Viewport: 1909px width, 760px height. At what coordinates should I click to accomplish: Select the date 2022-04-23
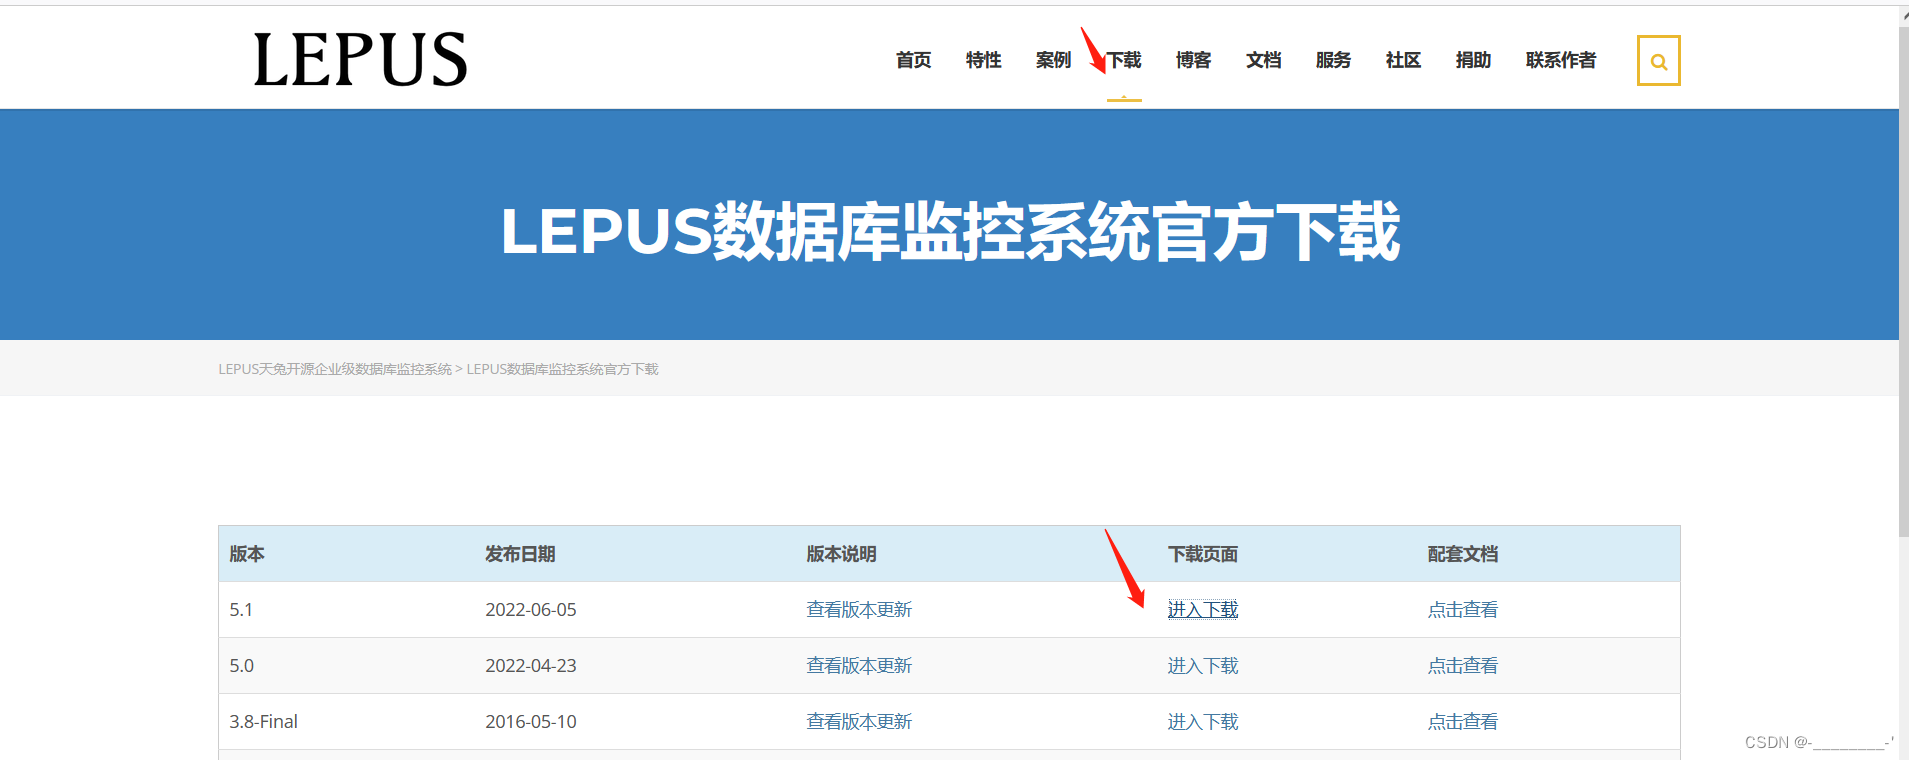click(x=531, y=666)
